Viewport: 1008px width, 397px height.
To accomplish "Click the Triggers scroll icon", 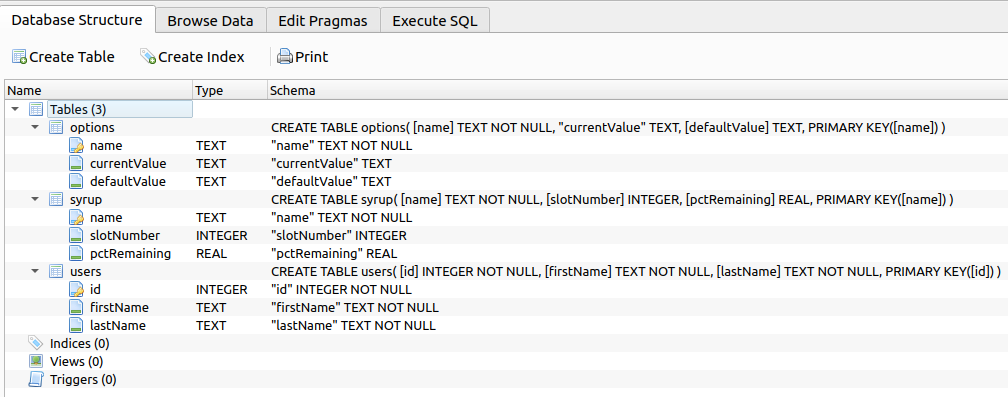I will pyautogui.click(x=36, y=379).
